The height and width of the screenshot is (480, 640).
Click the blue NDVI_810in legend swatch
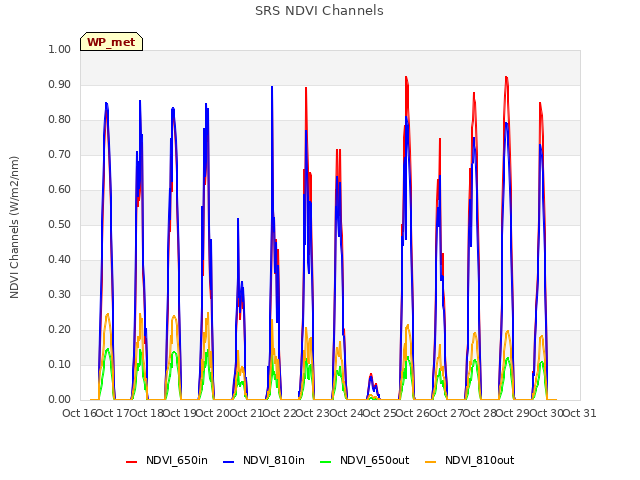(x=229, y=461)
